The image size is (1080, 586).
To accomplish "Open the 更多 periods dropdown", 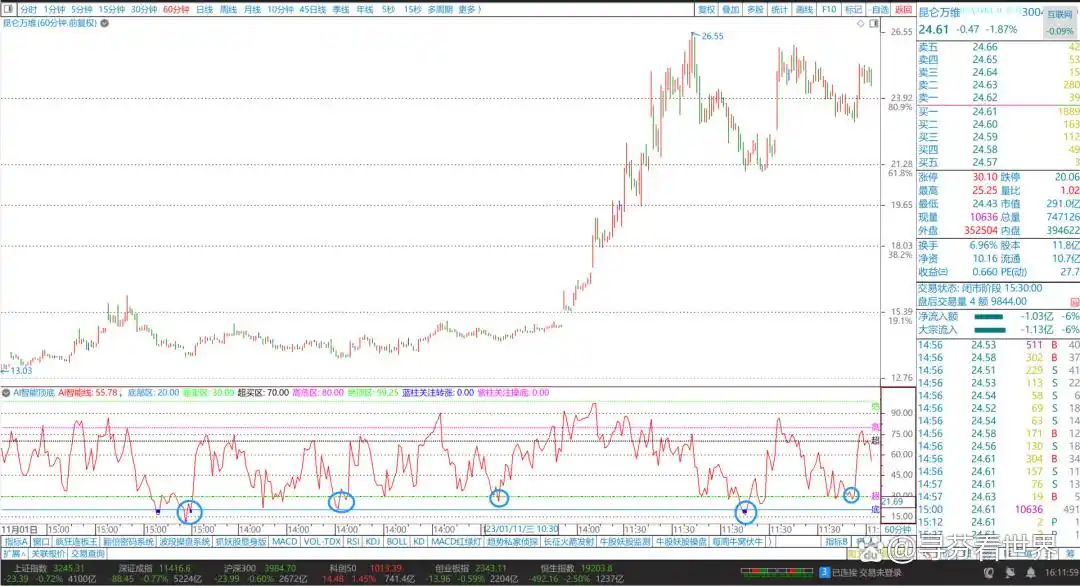I will tap(470, 9).
